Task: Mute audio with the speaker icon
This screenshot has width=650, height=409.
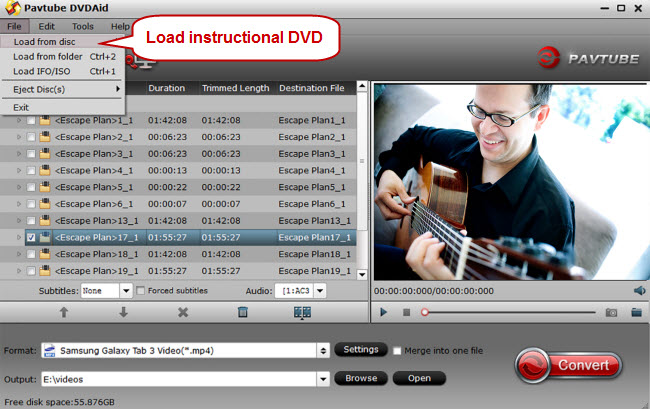Action: (639, 291)
